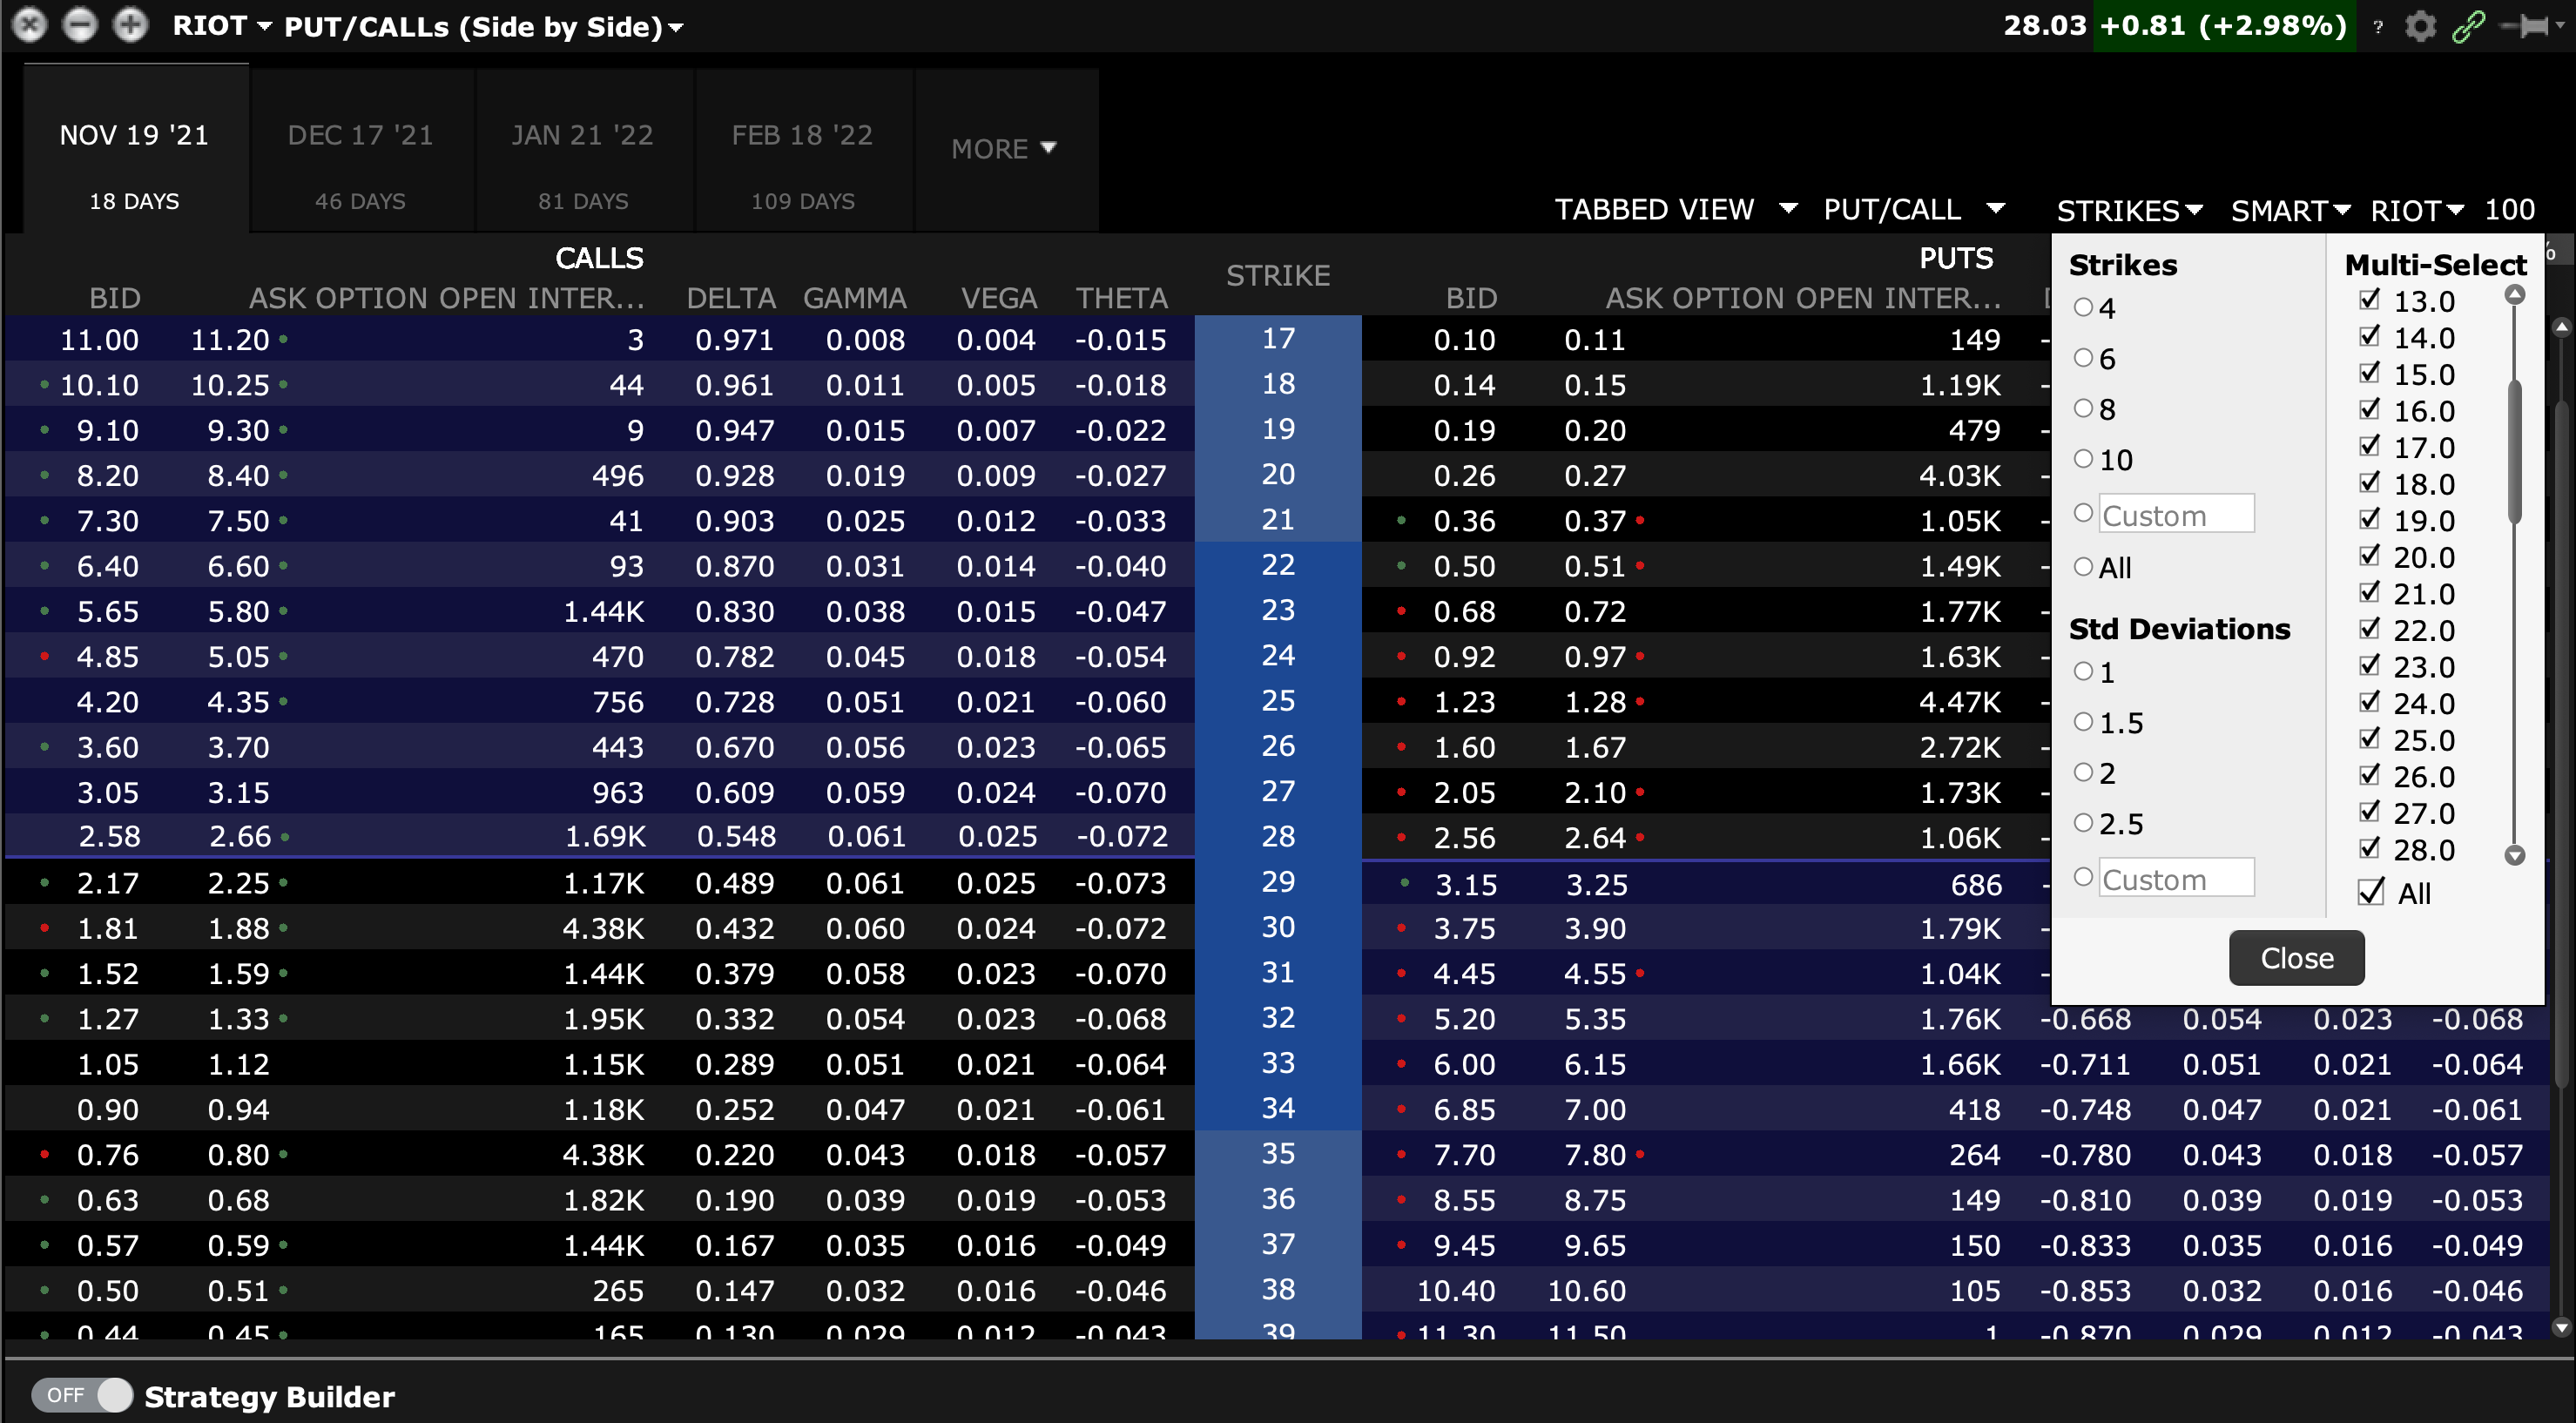2576x1423 pixels.
Task: Click the help question mark icon
Action: (2377, 28)
